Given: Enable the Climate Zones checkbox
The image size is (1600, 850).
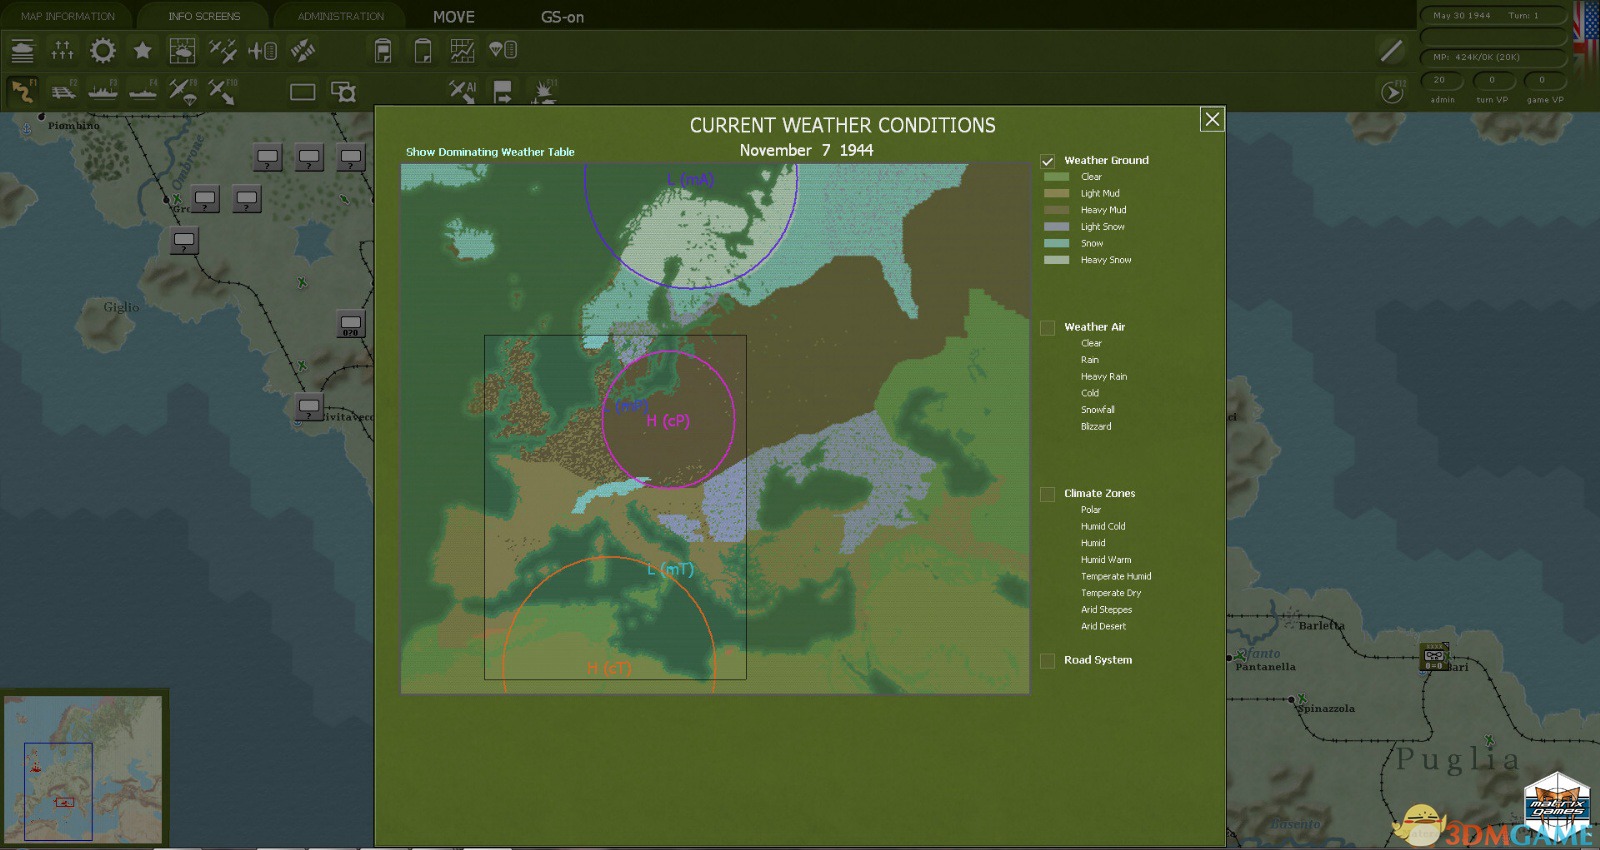Looking at the screenshot, I should tap(1048, 494).
